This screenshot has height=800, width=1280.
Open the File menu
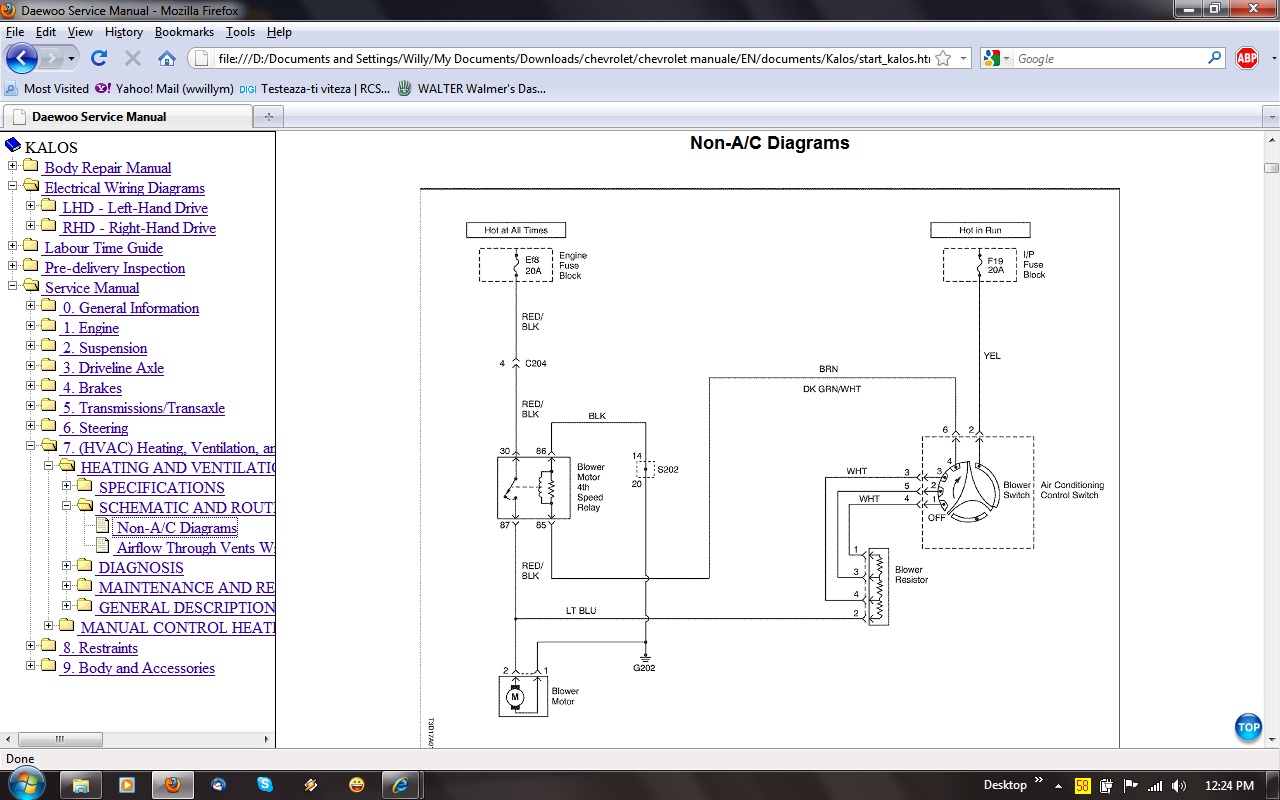click(14, 32)
